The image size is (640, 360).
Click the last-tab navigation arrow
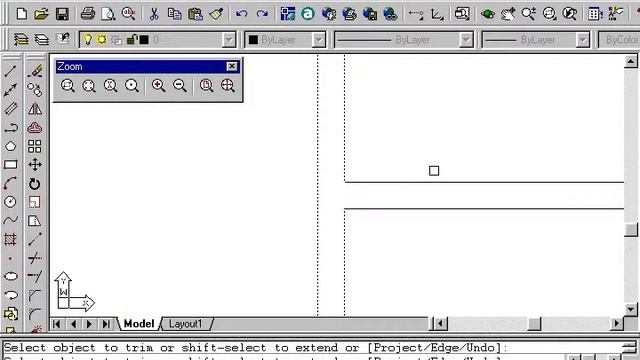click(106, 324)
